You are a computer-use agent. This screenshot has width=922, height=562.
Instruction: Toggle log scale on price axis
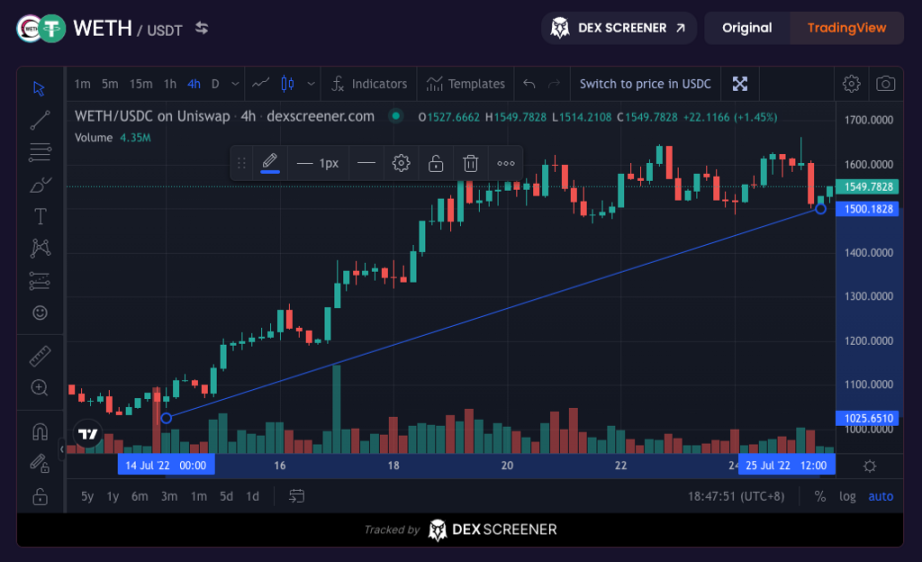(x=847, y=496)
